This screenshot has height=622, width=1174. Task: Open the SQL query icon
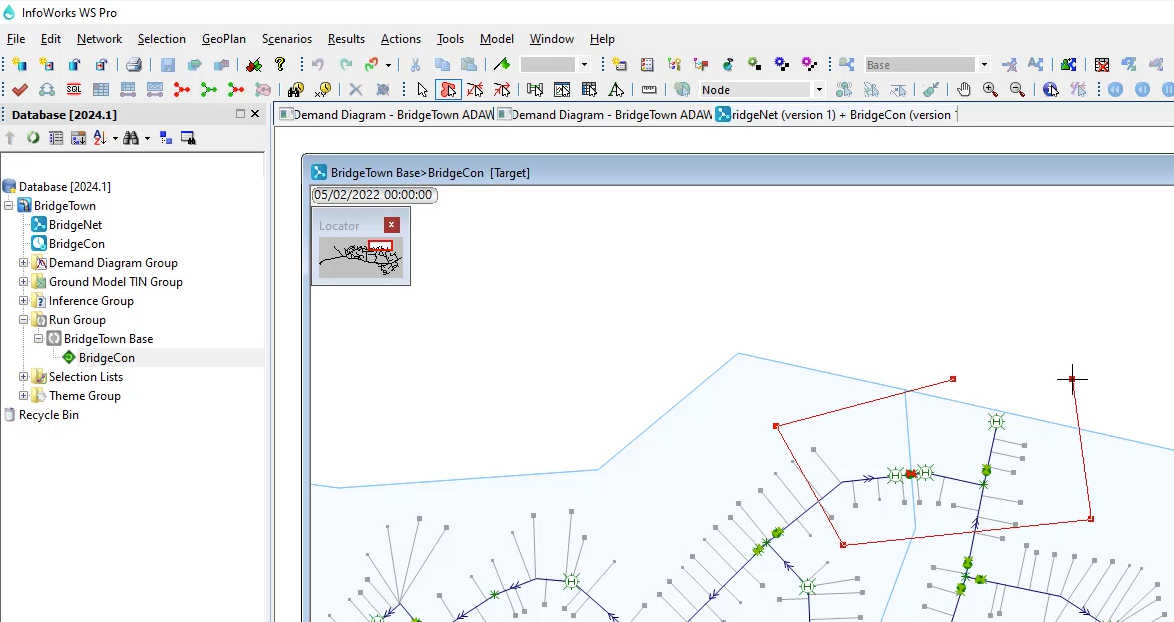click(x=73, y=90)
